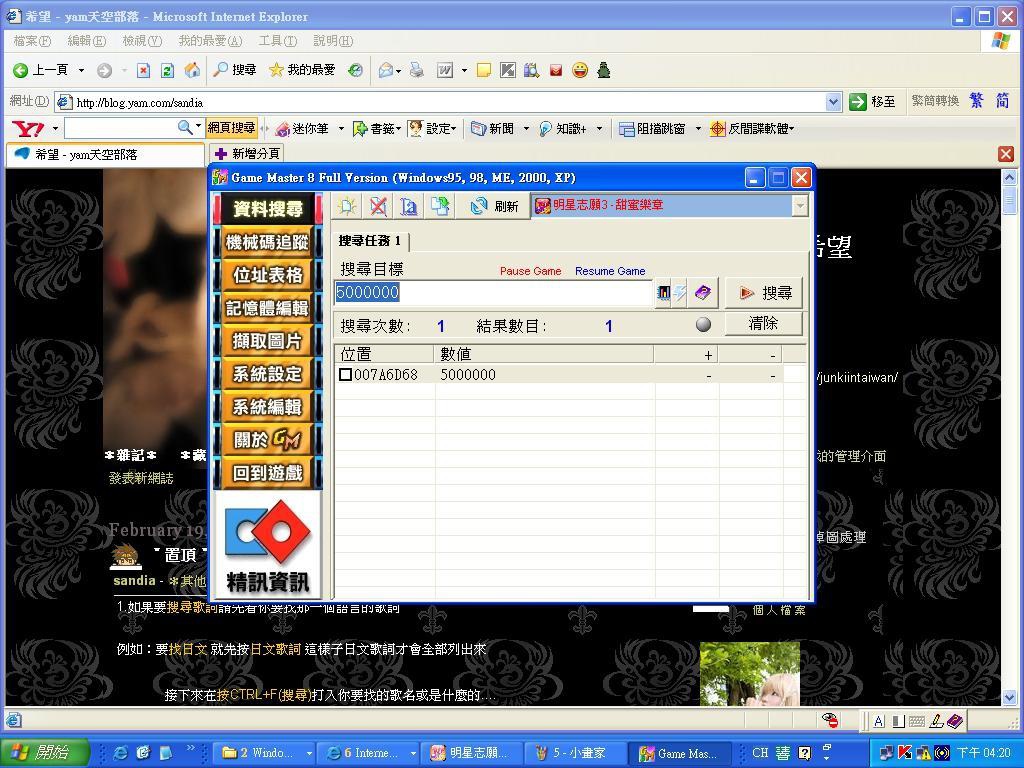This screenshot has width=1024, height=768.
Task: Click the bar chart lightning icon beside search field
Action: [671, 293]
